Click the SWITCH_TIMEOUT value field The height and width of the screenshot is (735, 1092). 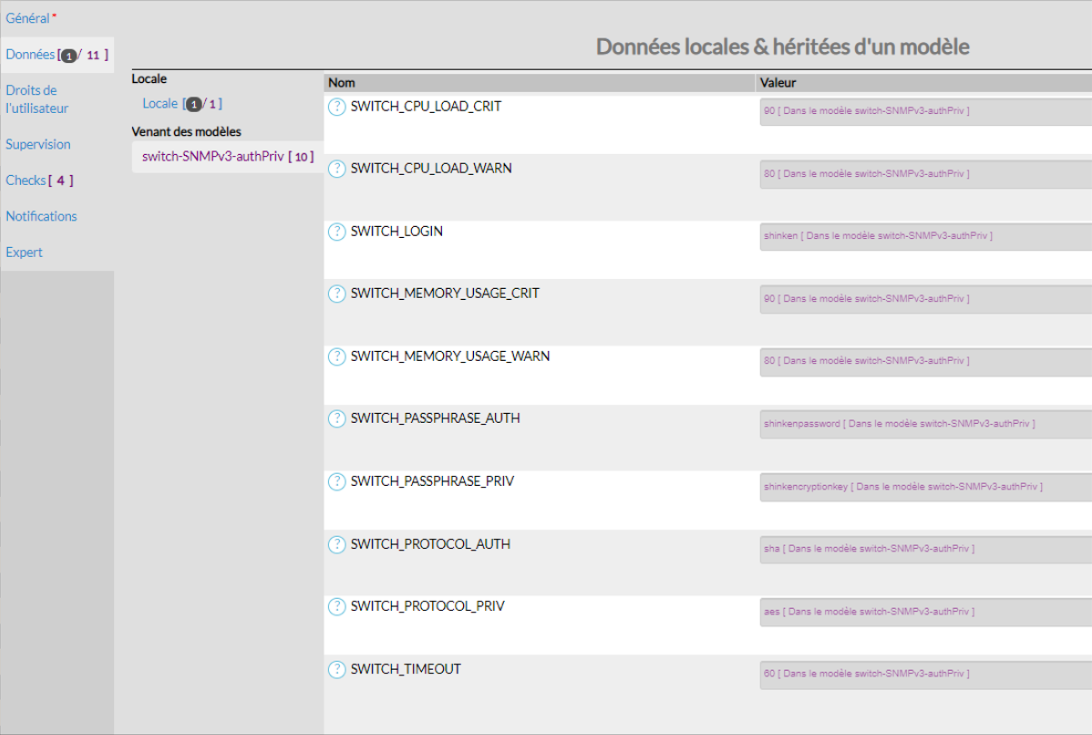(x=925, y=675)
